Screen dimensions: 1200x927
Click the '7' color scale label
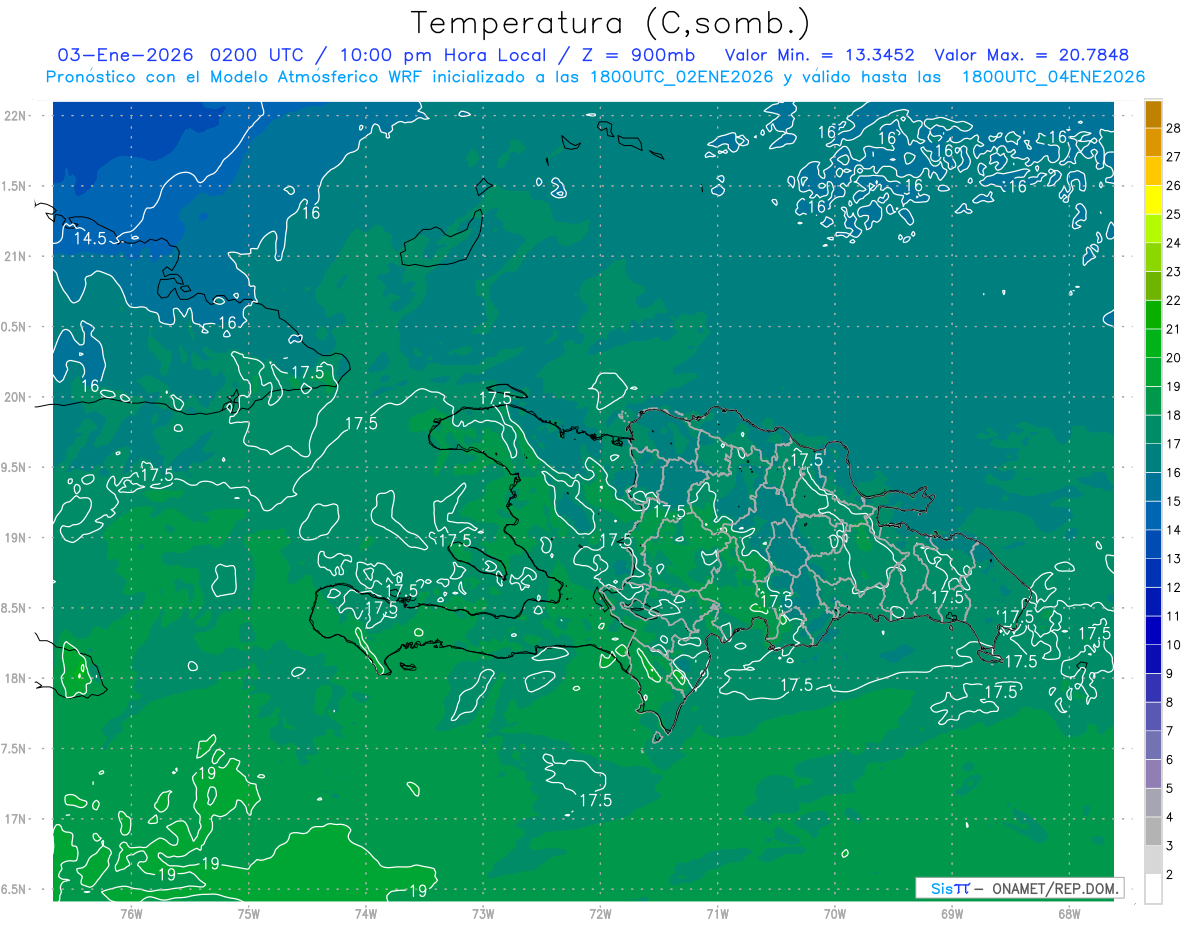pyautogui.click(x=1171, y=731)
